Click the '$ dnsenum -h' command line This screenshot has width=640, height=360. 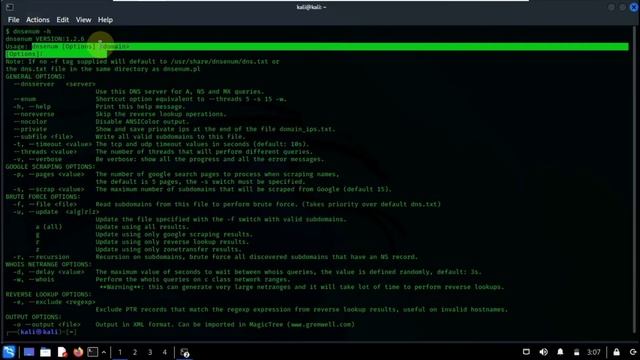click(x=28, y=31)
